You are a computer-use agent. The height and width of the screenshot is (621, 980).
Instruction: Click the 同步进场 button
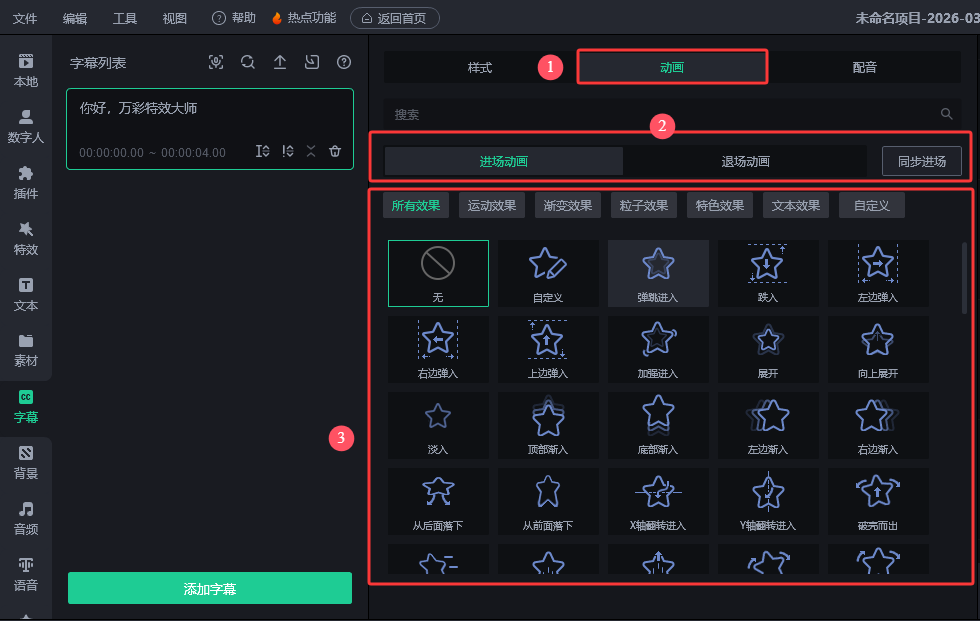(921, 161)
